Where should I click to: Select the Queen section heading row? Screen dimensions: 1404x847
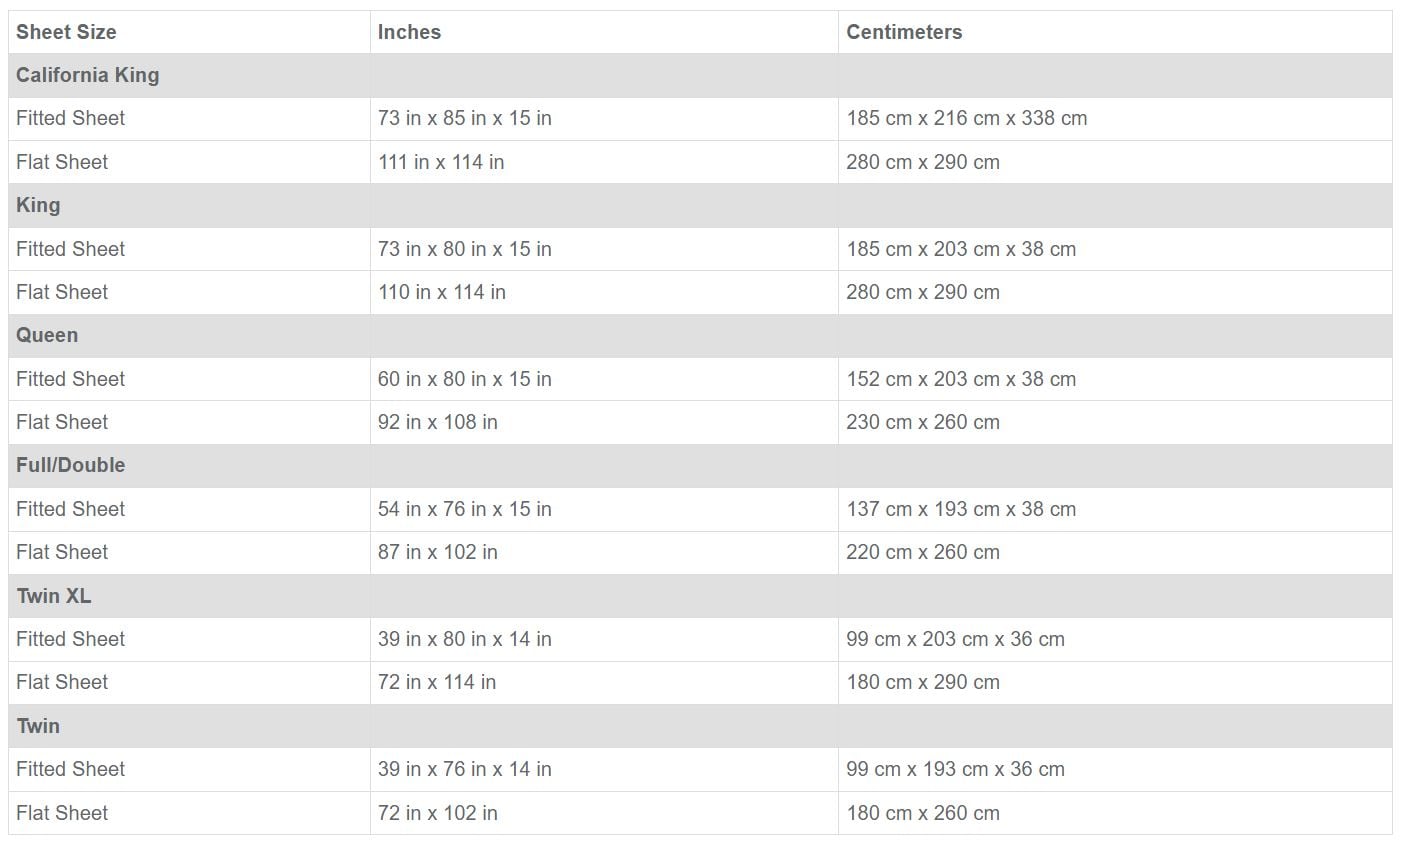(47, 335)
